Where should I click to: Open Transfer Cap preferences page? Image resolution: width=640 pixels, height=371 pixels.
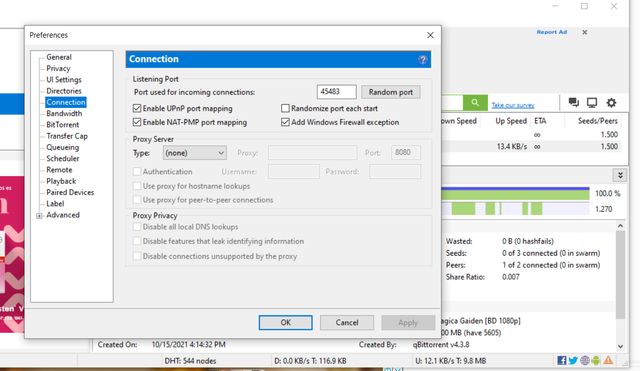(67, 136)
